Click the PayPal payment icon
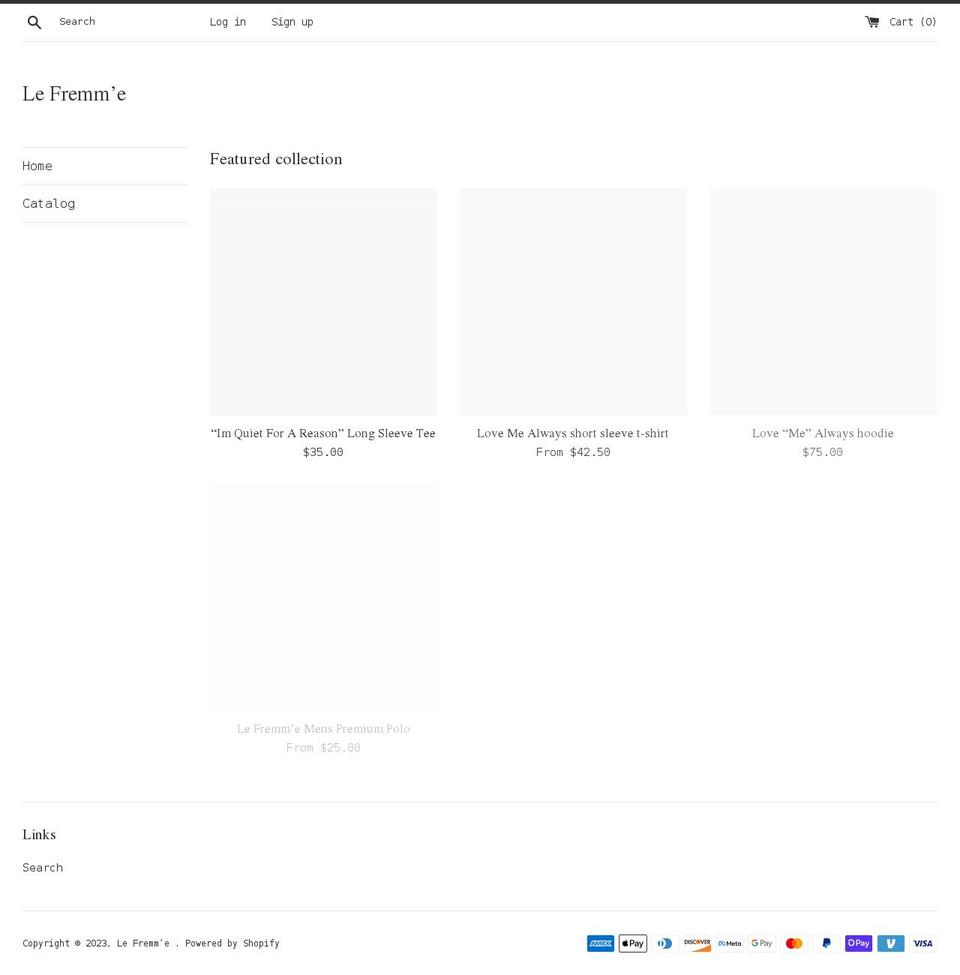The image size is (960, 975). 826,943
